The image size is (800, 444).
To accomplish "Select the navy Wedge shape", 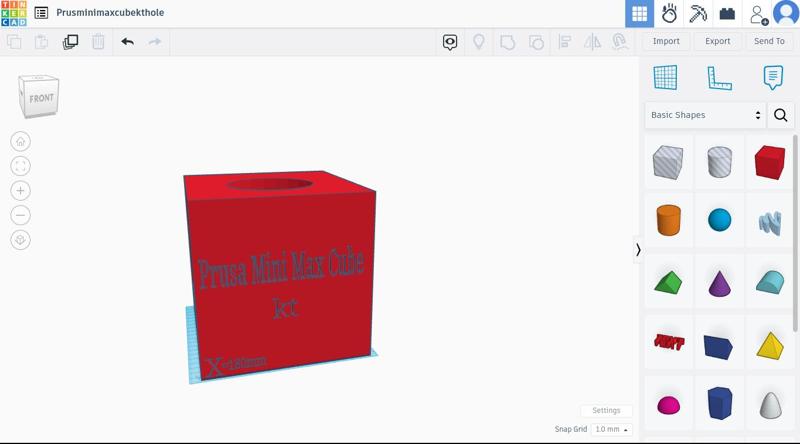I will point(718,347).
